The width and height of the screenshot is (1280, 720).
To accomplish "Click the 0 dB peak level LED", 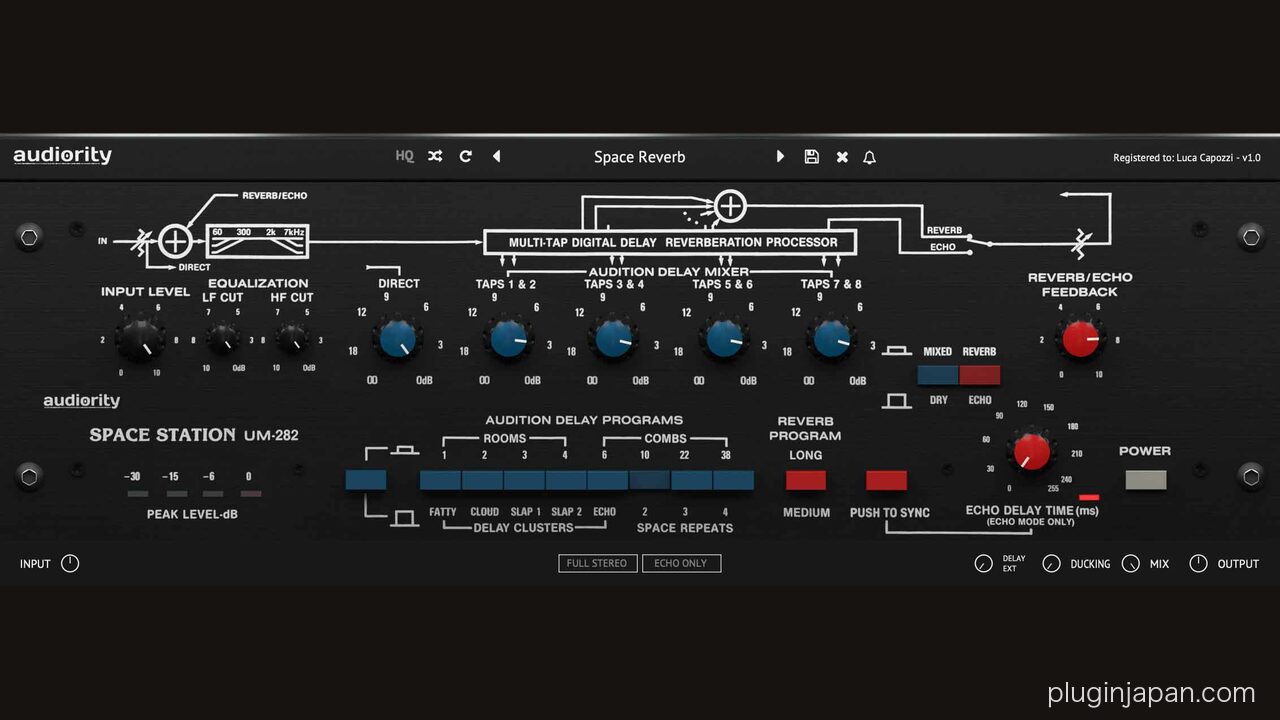I will tap(251, 493).
